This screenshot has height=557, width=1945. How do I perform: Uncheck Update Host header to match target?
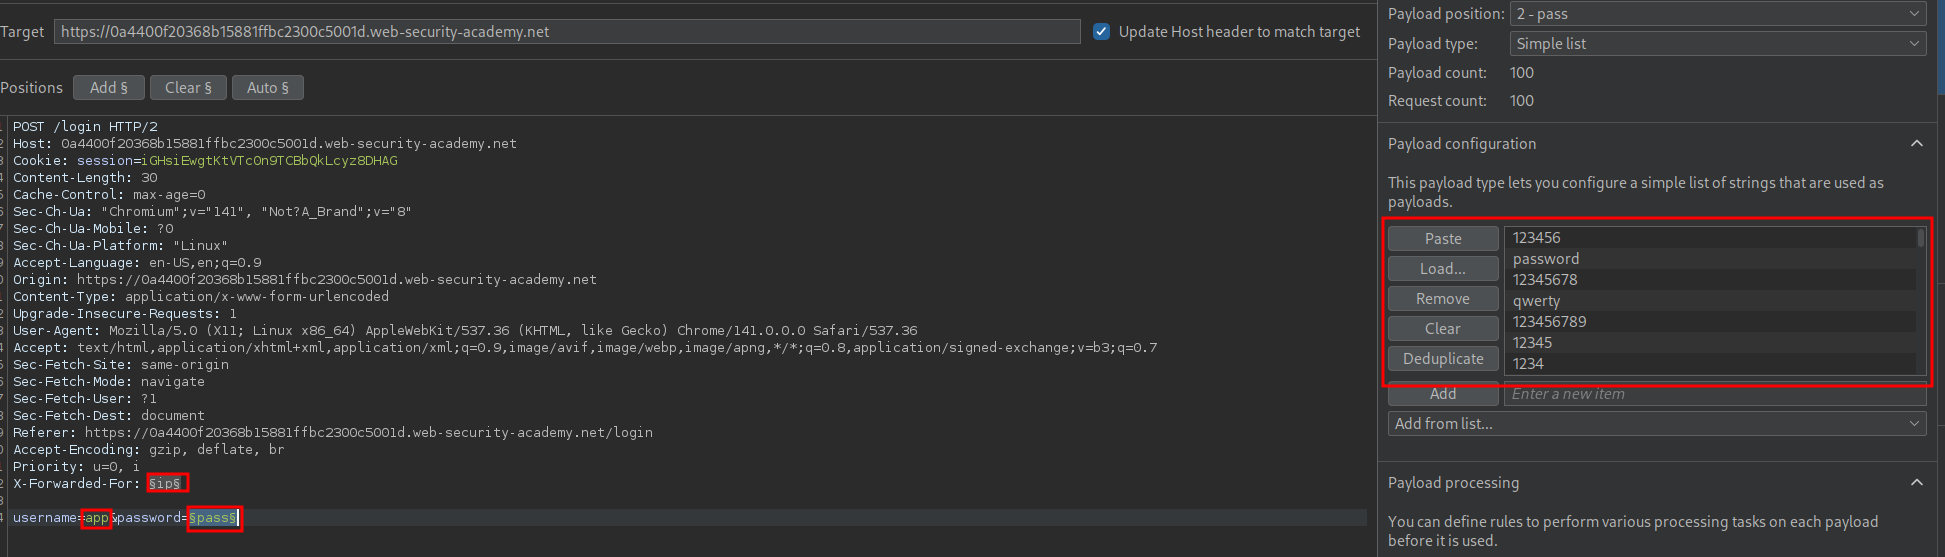(1101, 32)
